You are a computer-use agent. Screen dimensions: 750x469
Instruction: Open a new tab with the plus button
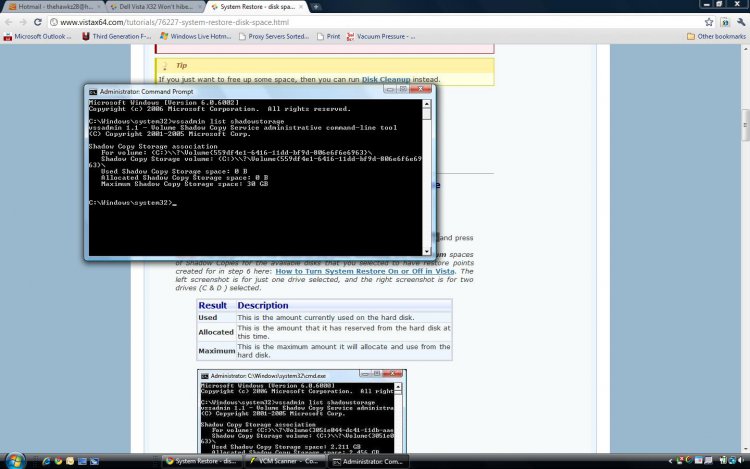pos(316,7)
